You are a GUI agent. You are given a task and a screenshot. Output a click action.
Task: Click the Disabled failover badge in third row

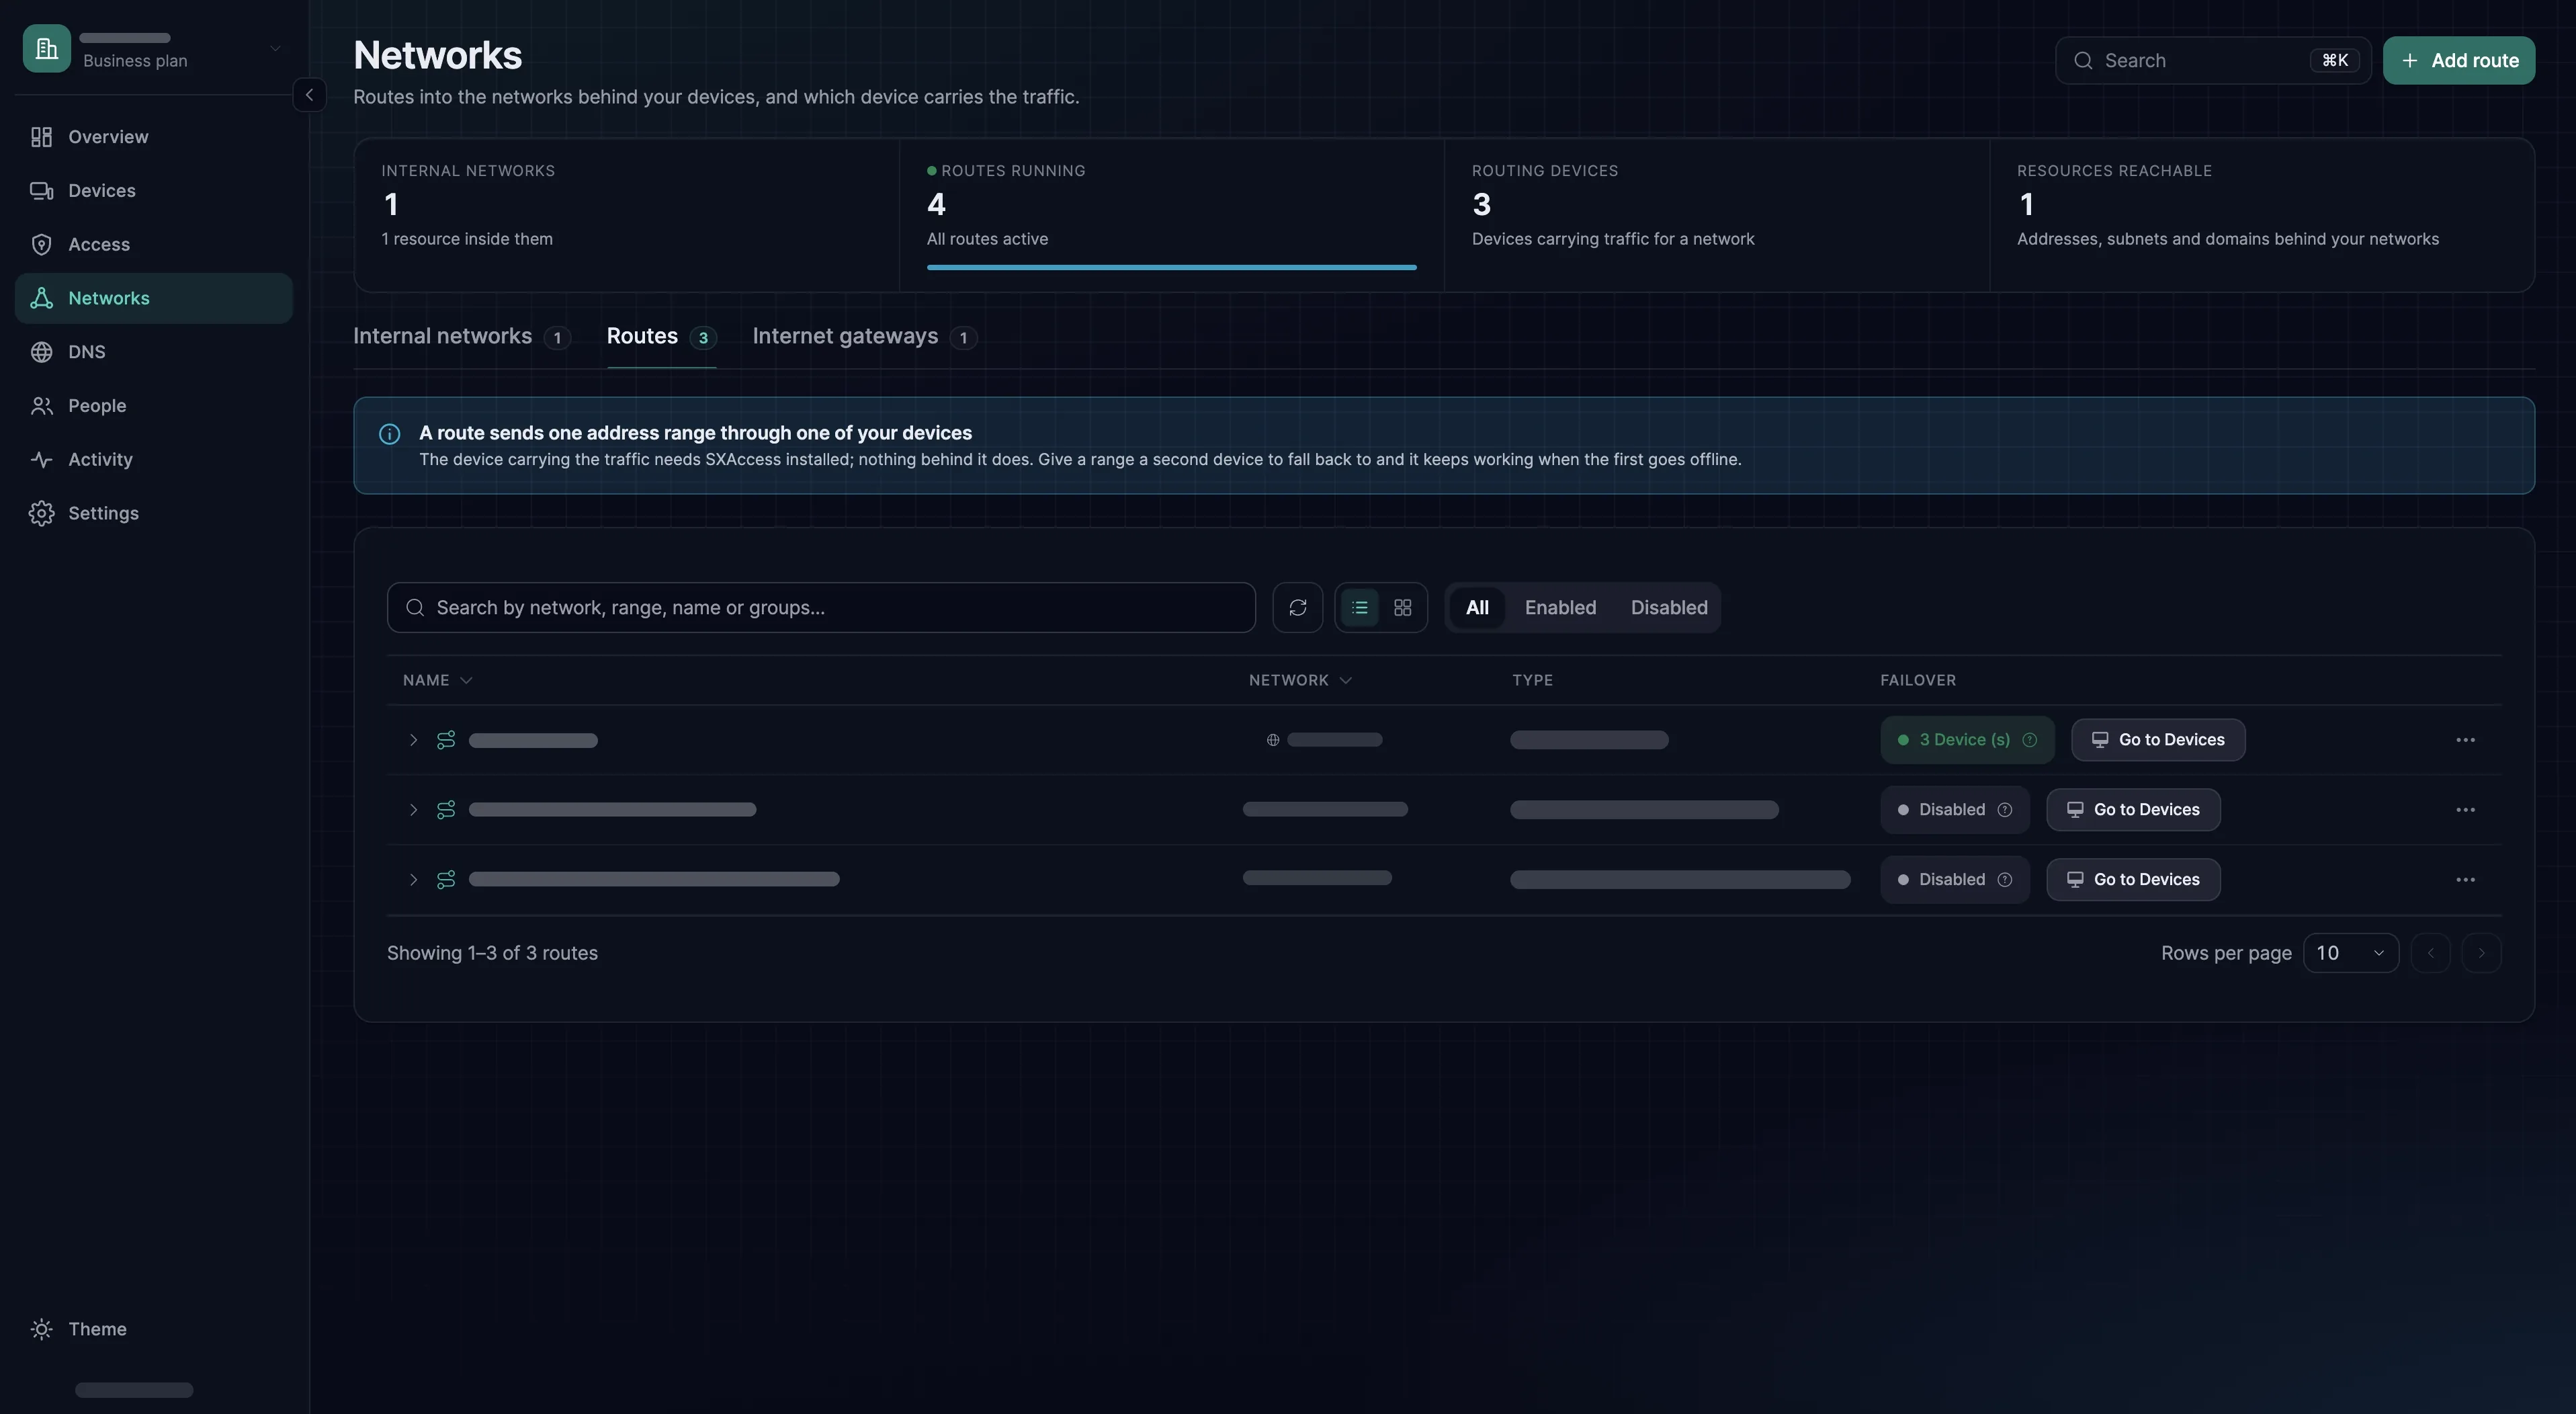(x=1954, y=880)
